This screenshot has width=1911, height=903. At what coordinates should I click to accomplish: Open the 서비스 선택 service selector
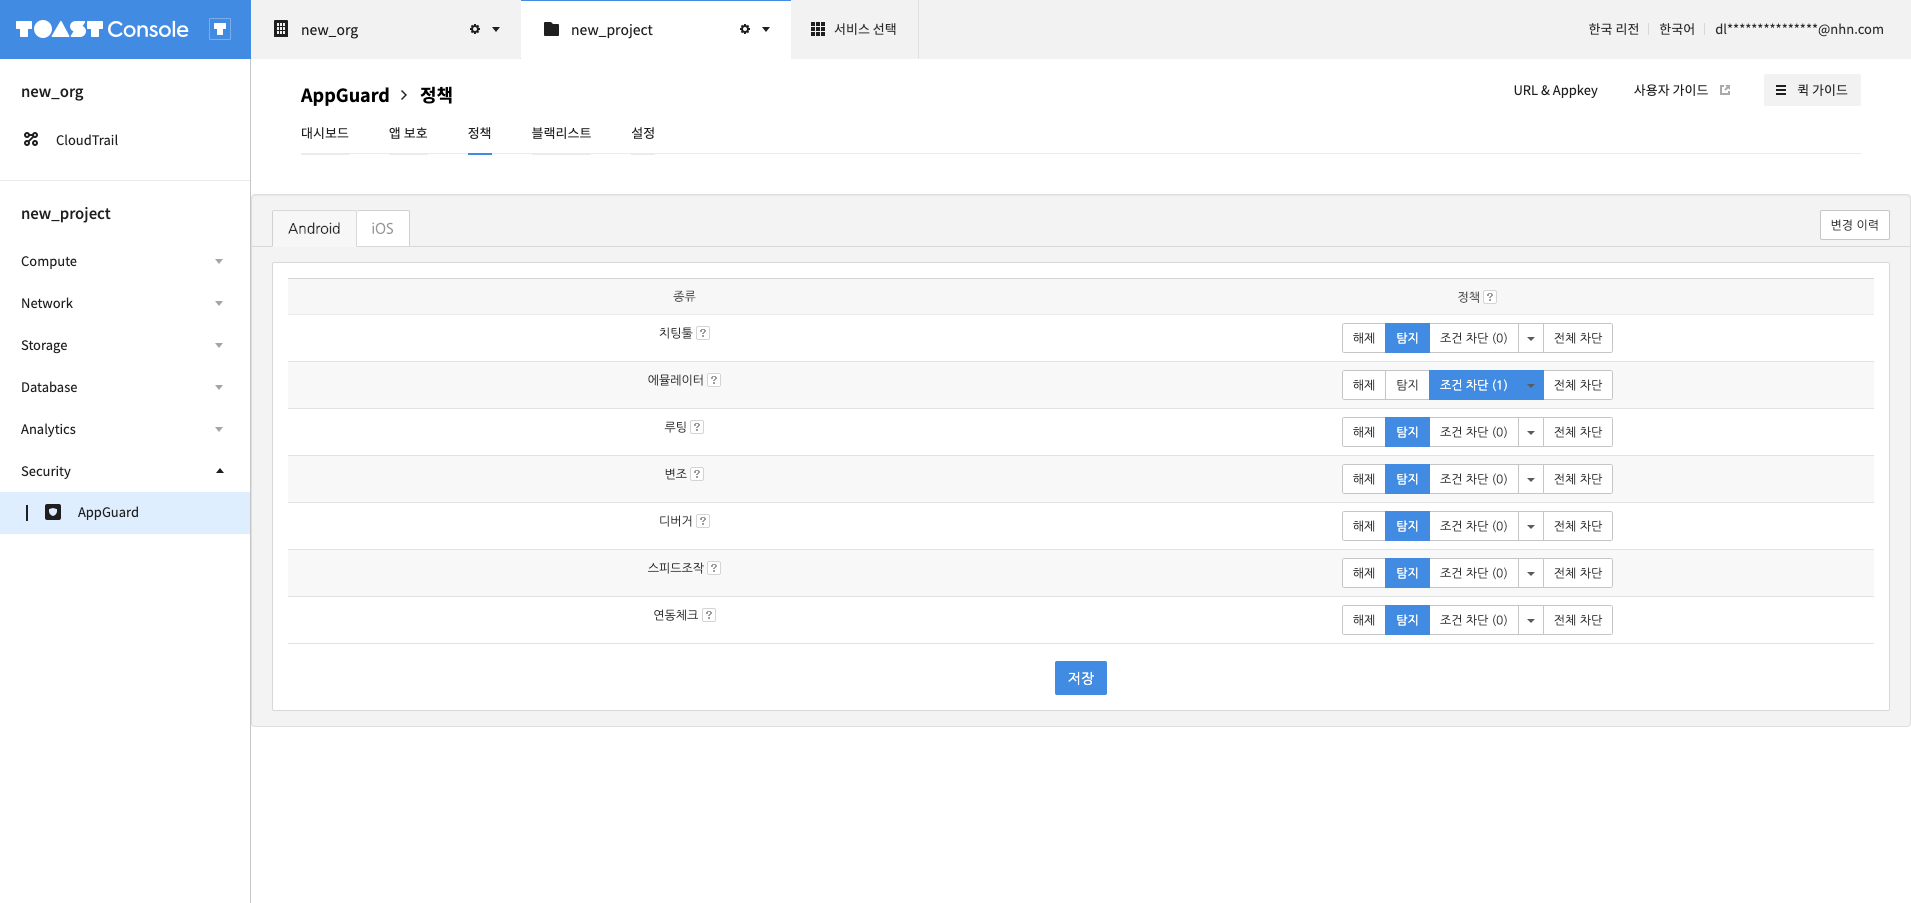click(854, 29)
